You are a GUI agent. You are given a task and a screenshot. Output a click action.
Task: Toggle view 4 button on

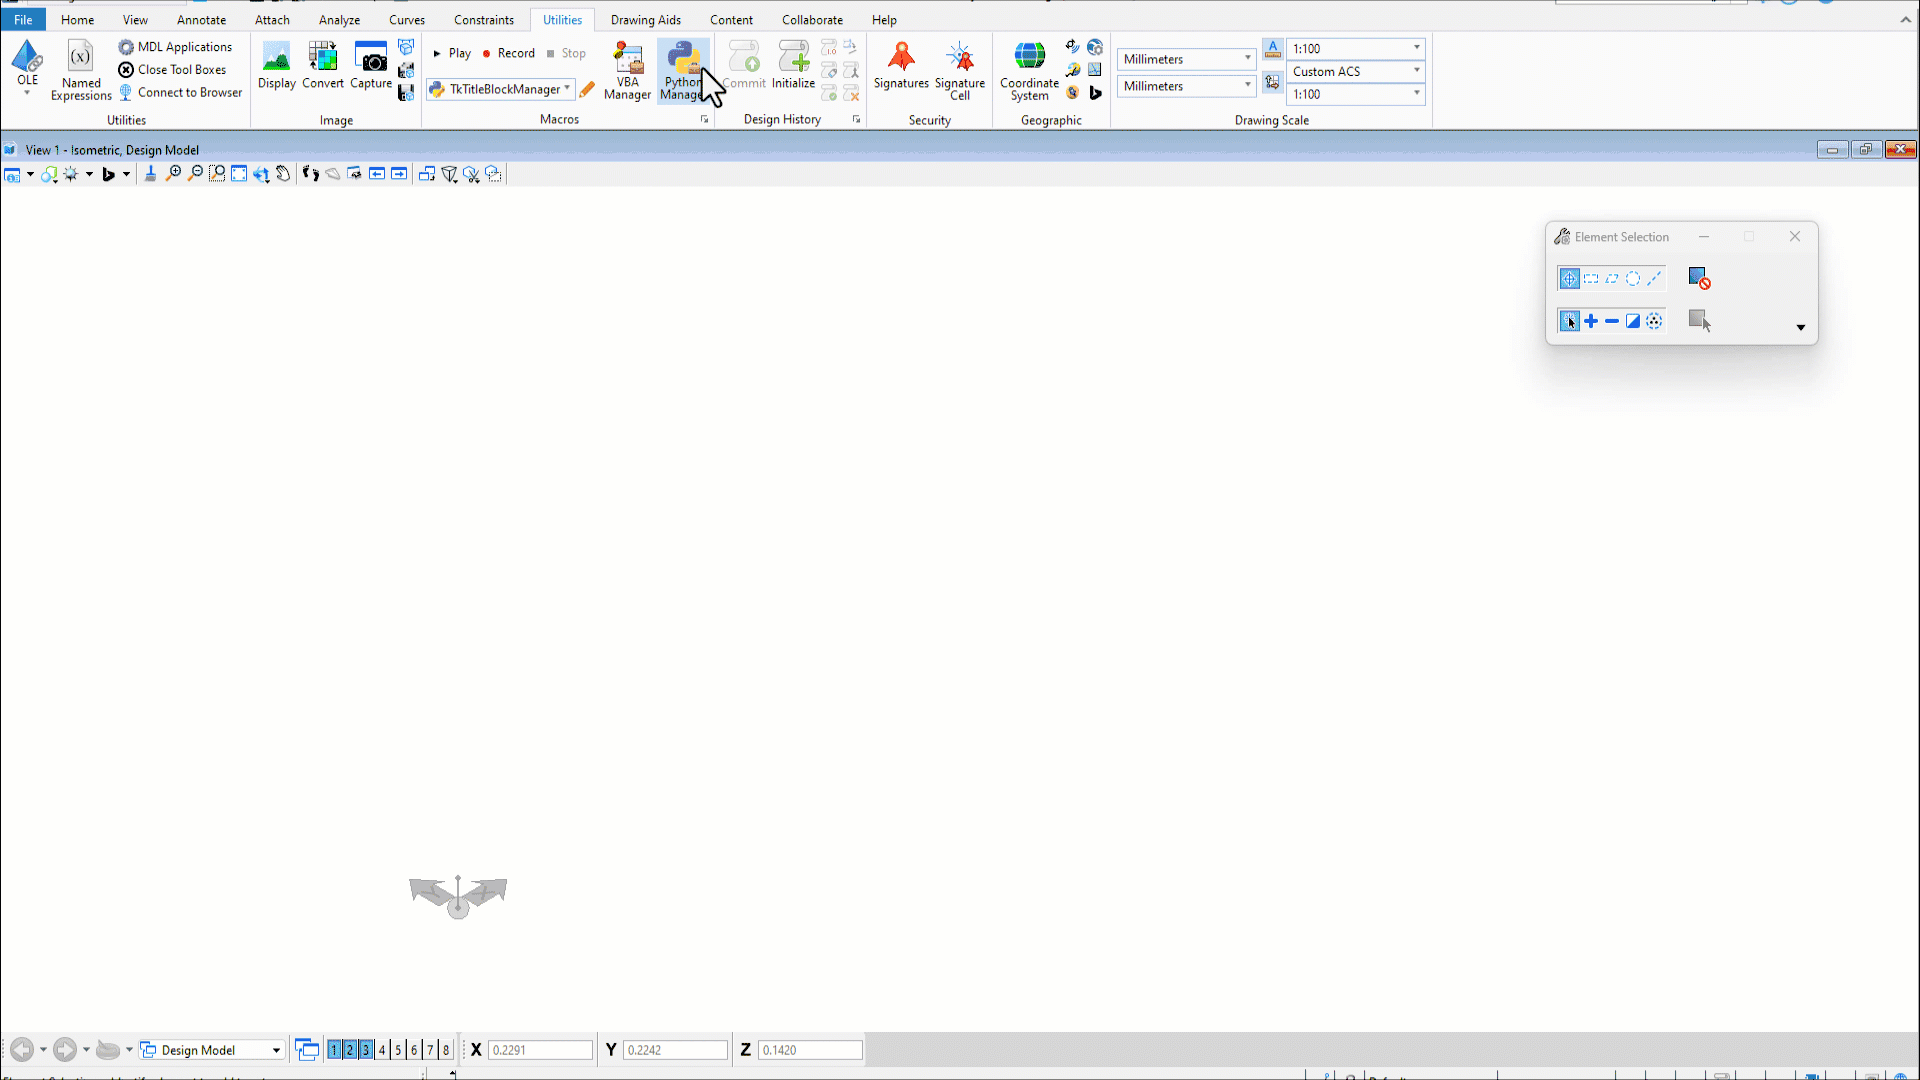(x=382, y=1050)
